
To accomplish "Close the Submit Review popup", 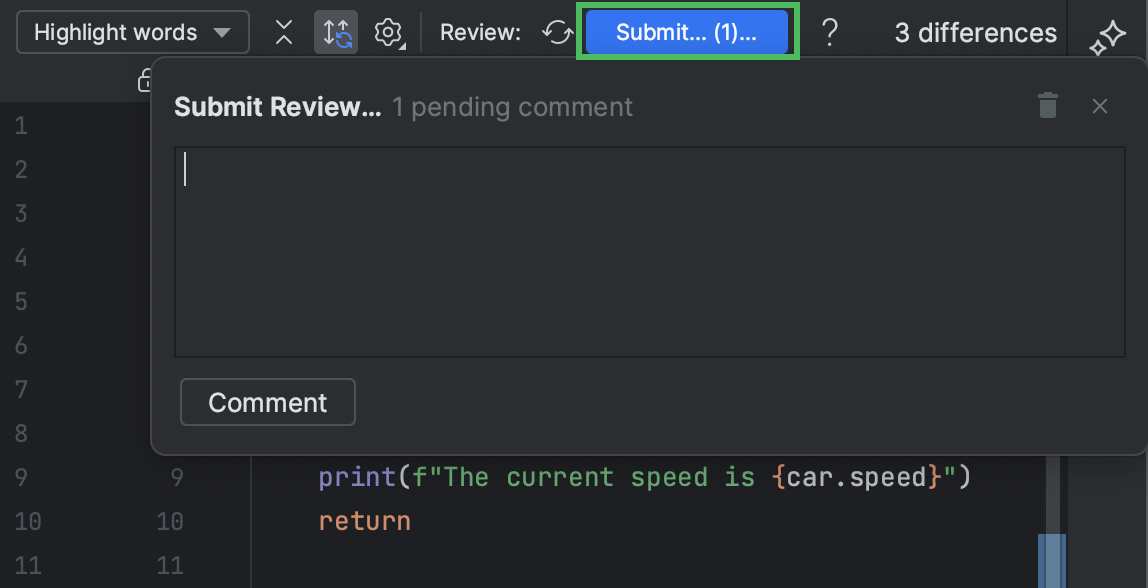I will 1100,106.
